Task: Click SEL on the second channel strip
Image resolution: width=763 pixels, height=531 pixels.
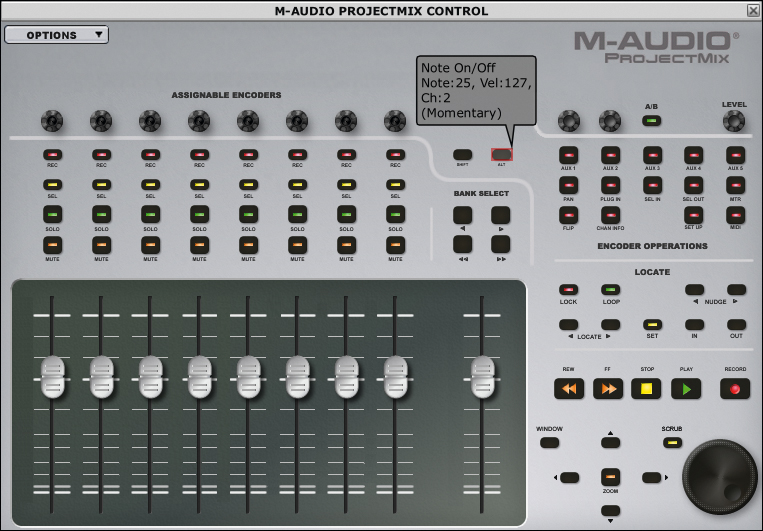Action: tap(101, 185)
